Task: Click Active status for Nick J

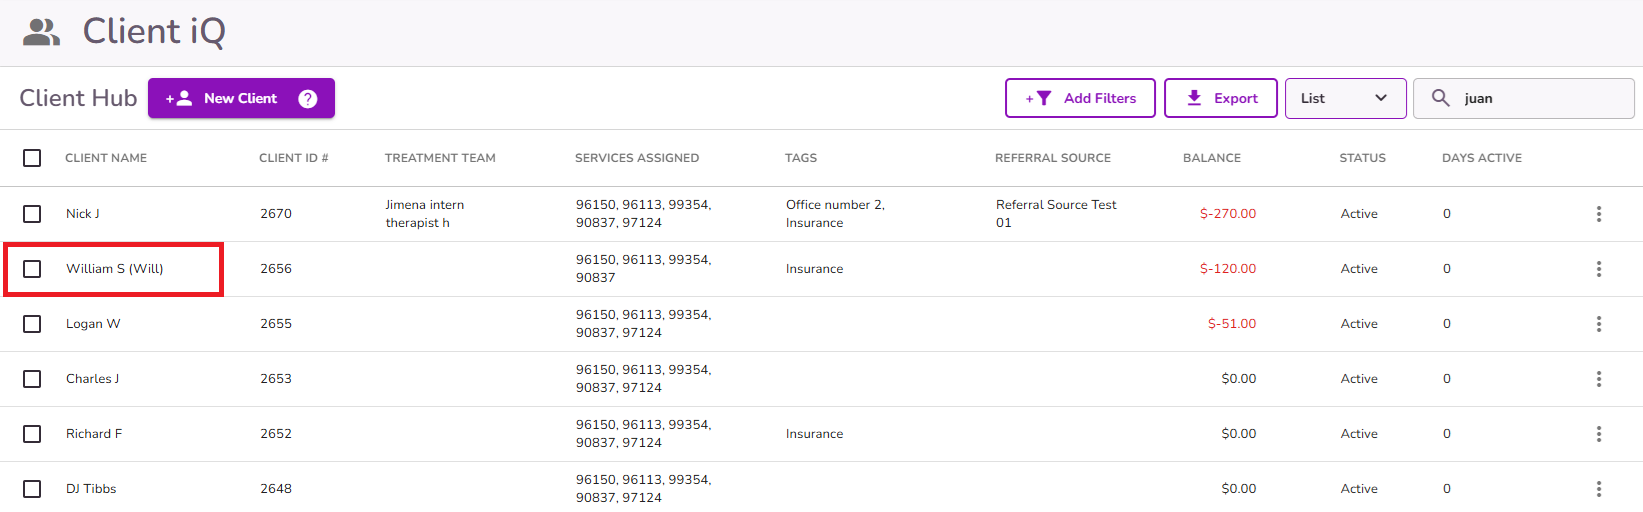Action: click(1359, 214)
